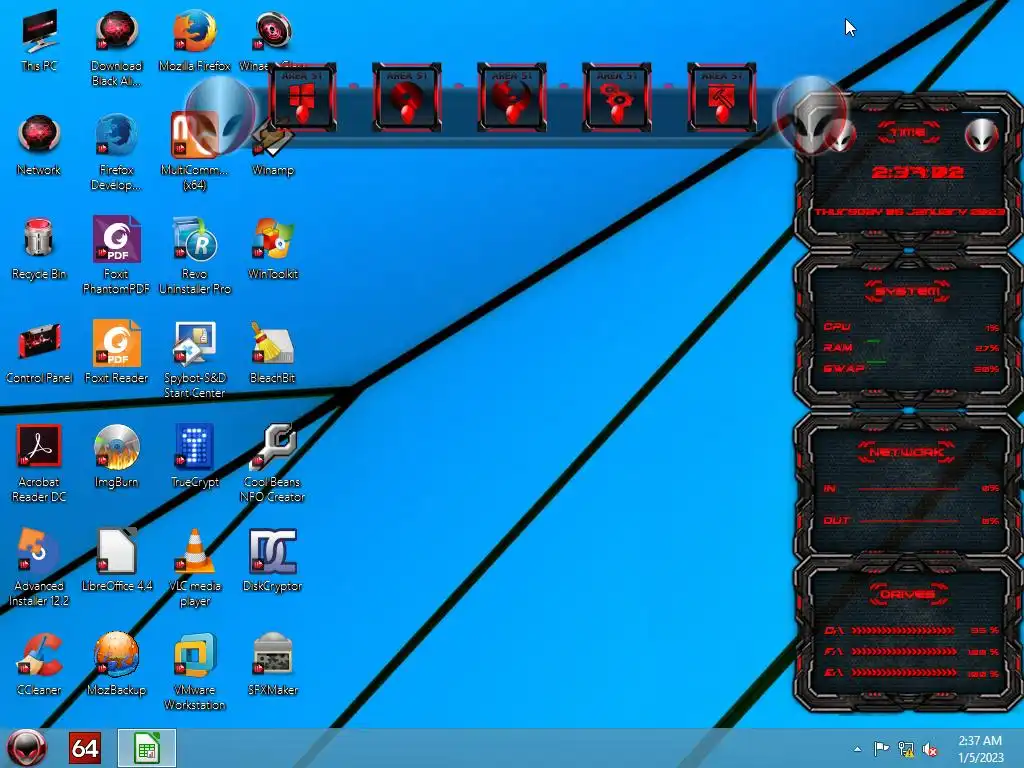Launch SFXMaker shortcut
The image size is (1024, 768).
pos(272,664)
